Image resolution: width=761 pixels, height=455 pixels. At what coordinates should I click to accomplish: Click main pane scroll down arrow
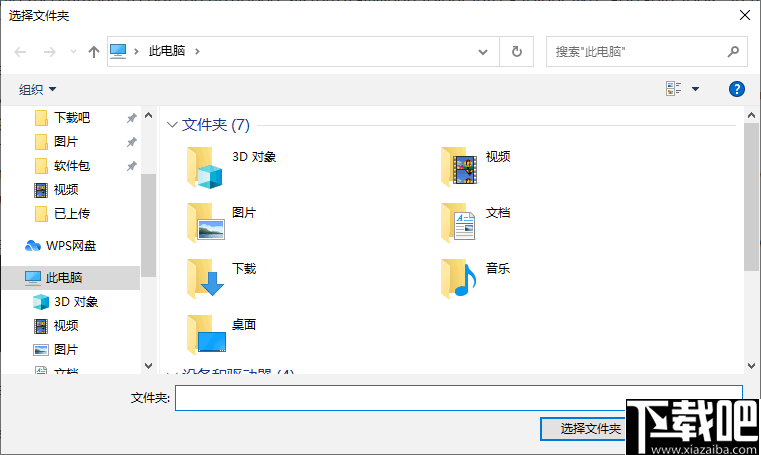point(751,365)
